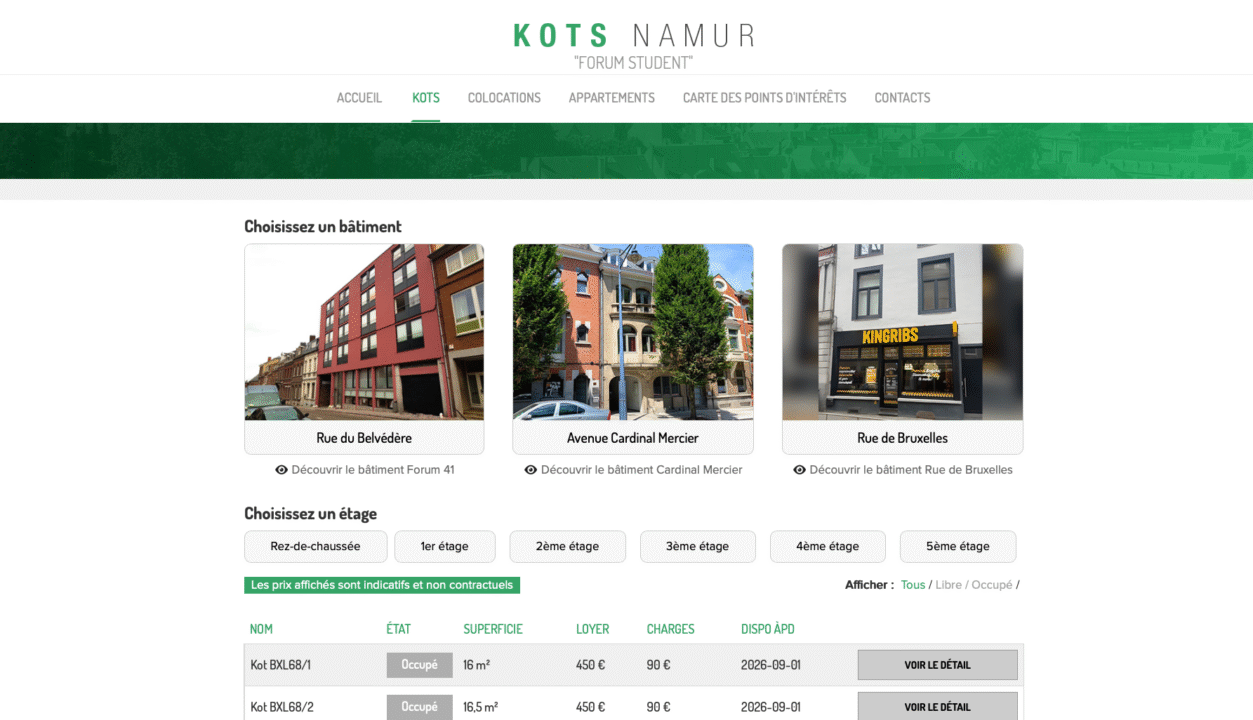Click the eye icon beside Forum 41

point(281,470)
